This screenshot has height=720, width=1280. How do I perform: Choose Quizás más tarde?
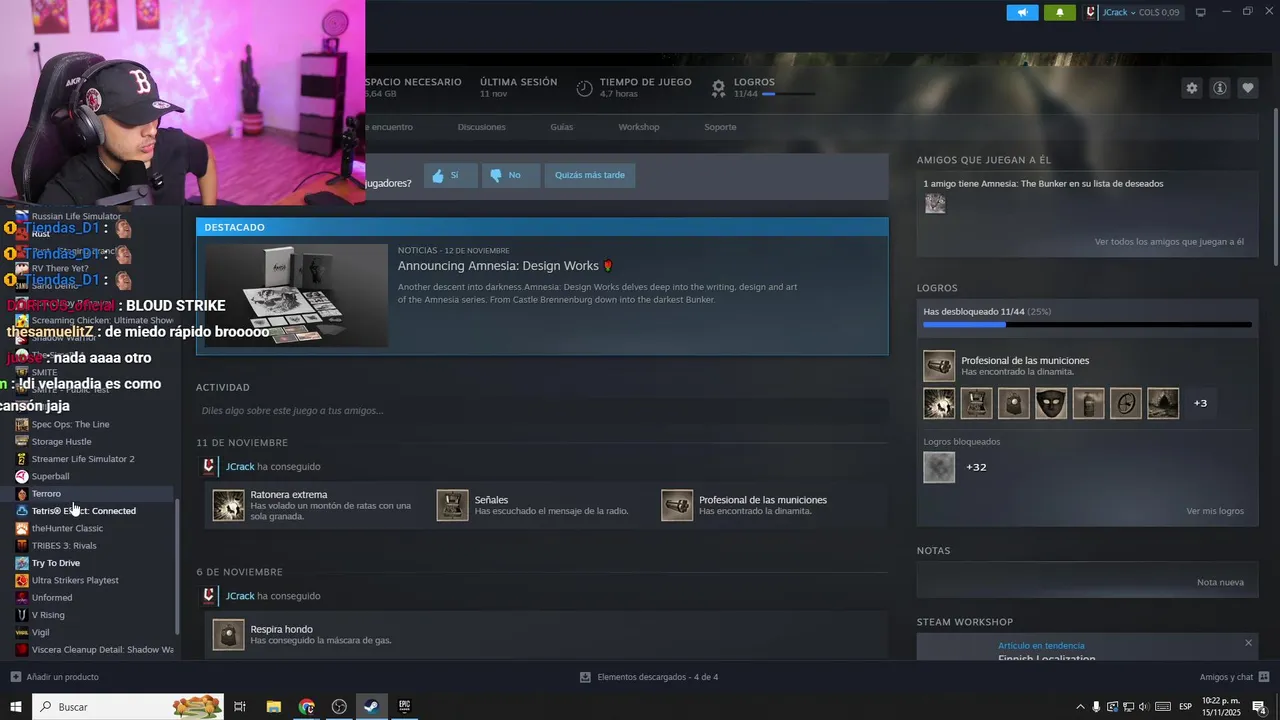click(x=590, y=175)
